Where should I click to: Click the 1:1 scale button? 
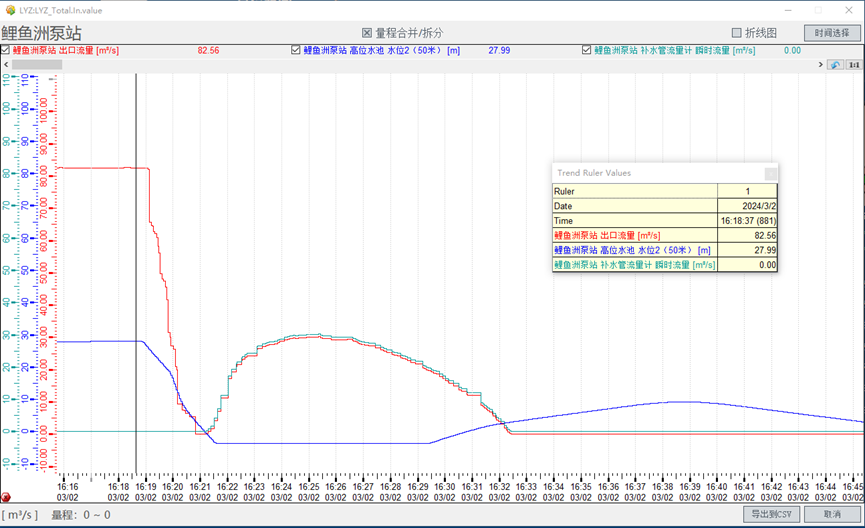(854, 65)
